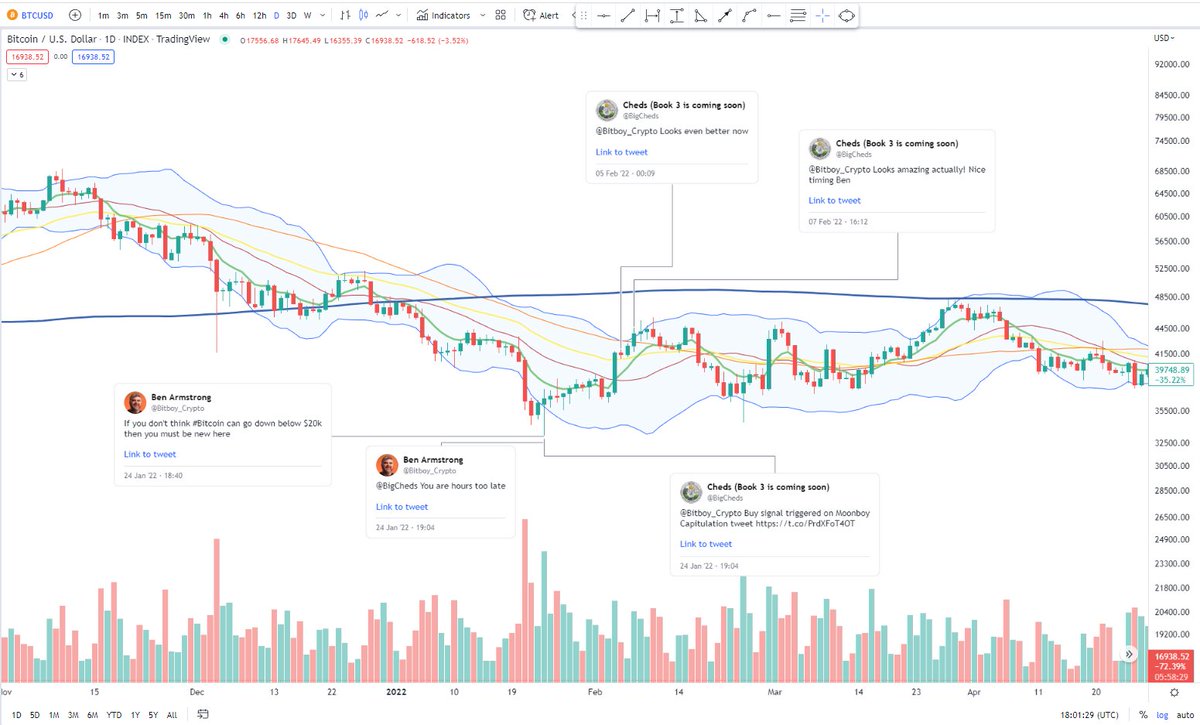This screenshot has width=1200, height=725.
Task: Select the W weekly timeframe
Action: coord(307,16)
